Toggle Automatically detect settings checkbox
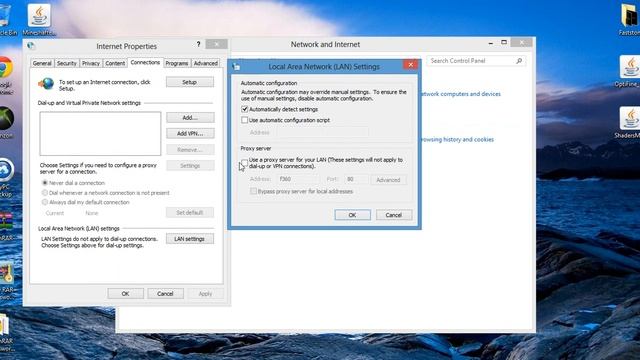The width and height of the screenshot is (640, 360). tap(244, 109)
